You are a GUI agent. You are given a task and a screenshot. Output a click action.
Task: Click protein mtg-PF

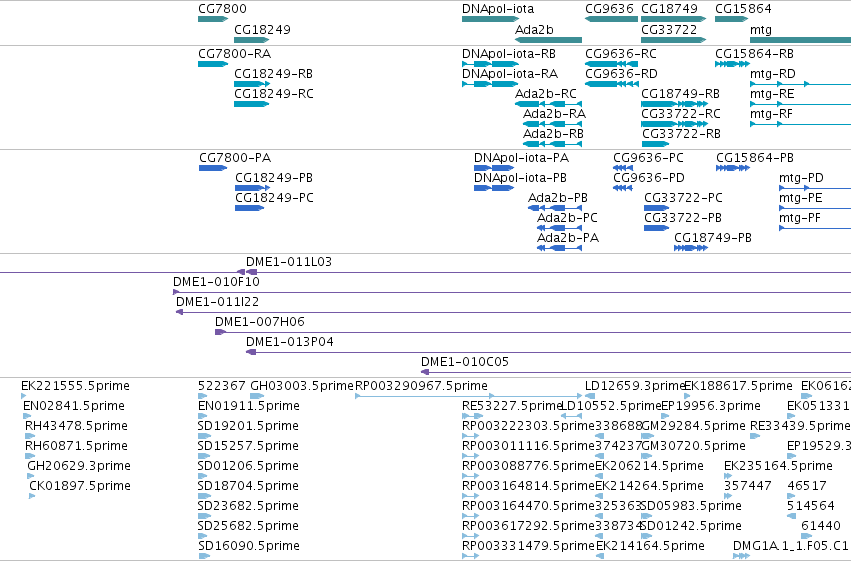pyautogui.click(x=815, y=228)
